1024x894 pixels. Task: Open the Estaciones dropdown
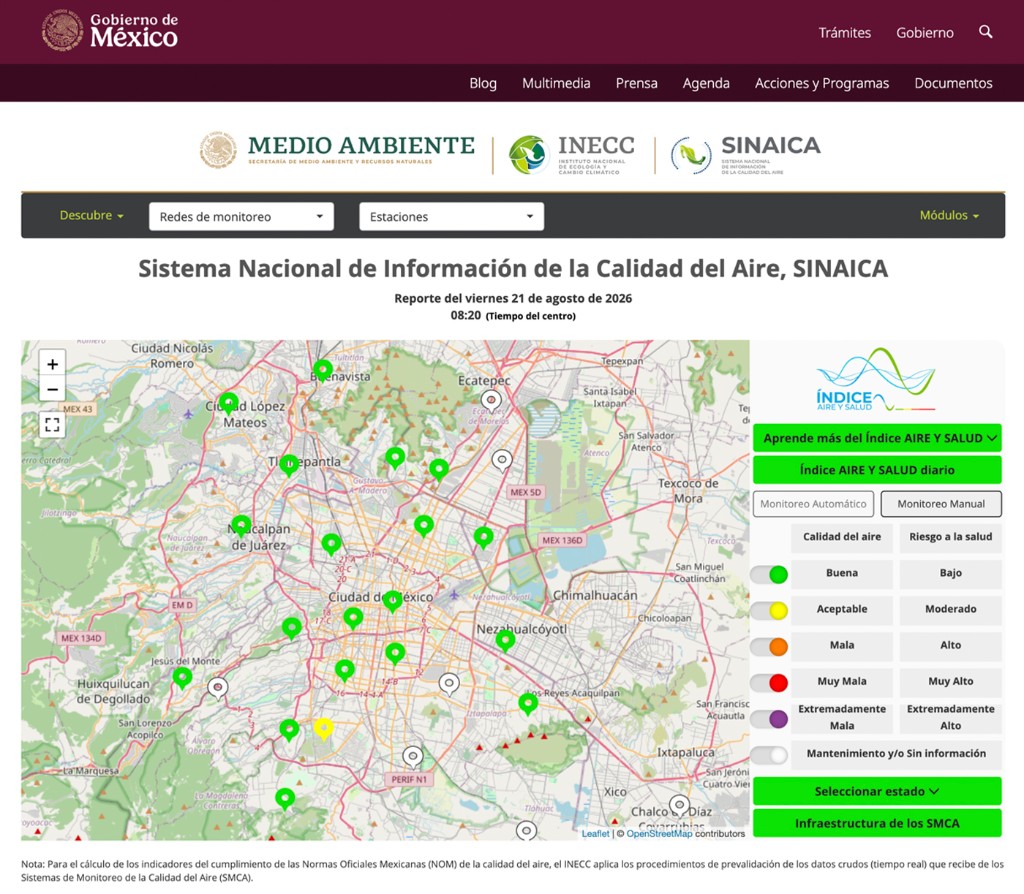point(451,216)
